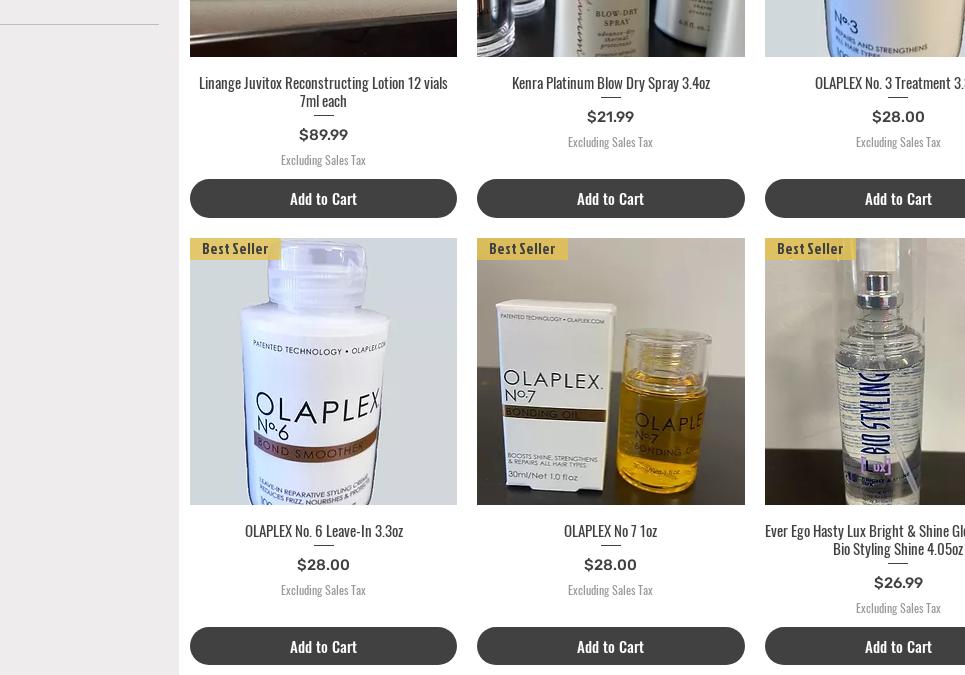Add OLAPLEX No. 3 Treatment to cart
965x675 pixels.
(865, 199)
